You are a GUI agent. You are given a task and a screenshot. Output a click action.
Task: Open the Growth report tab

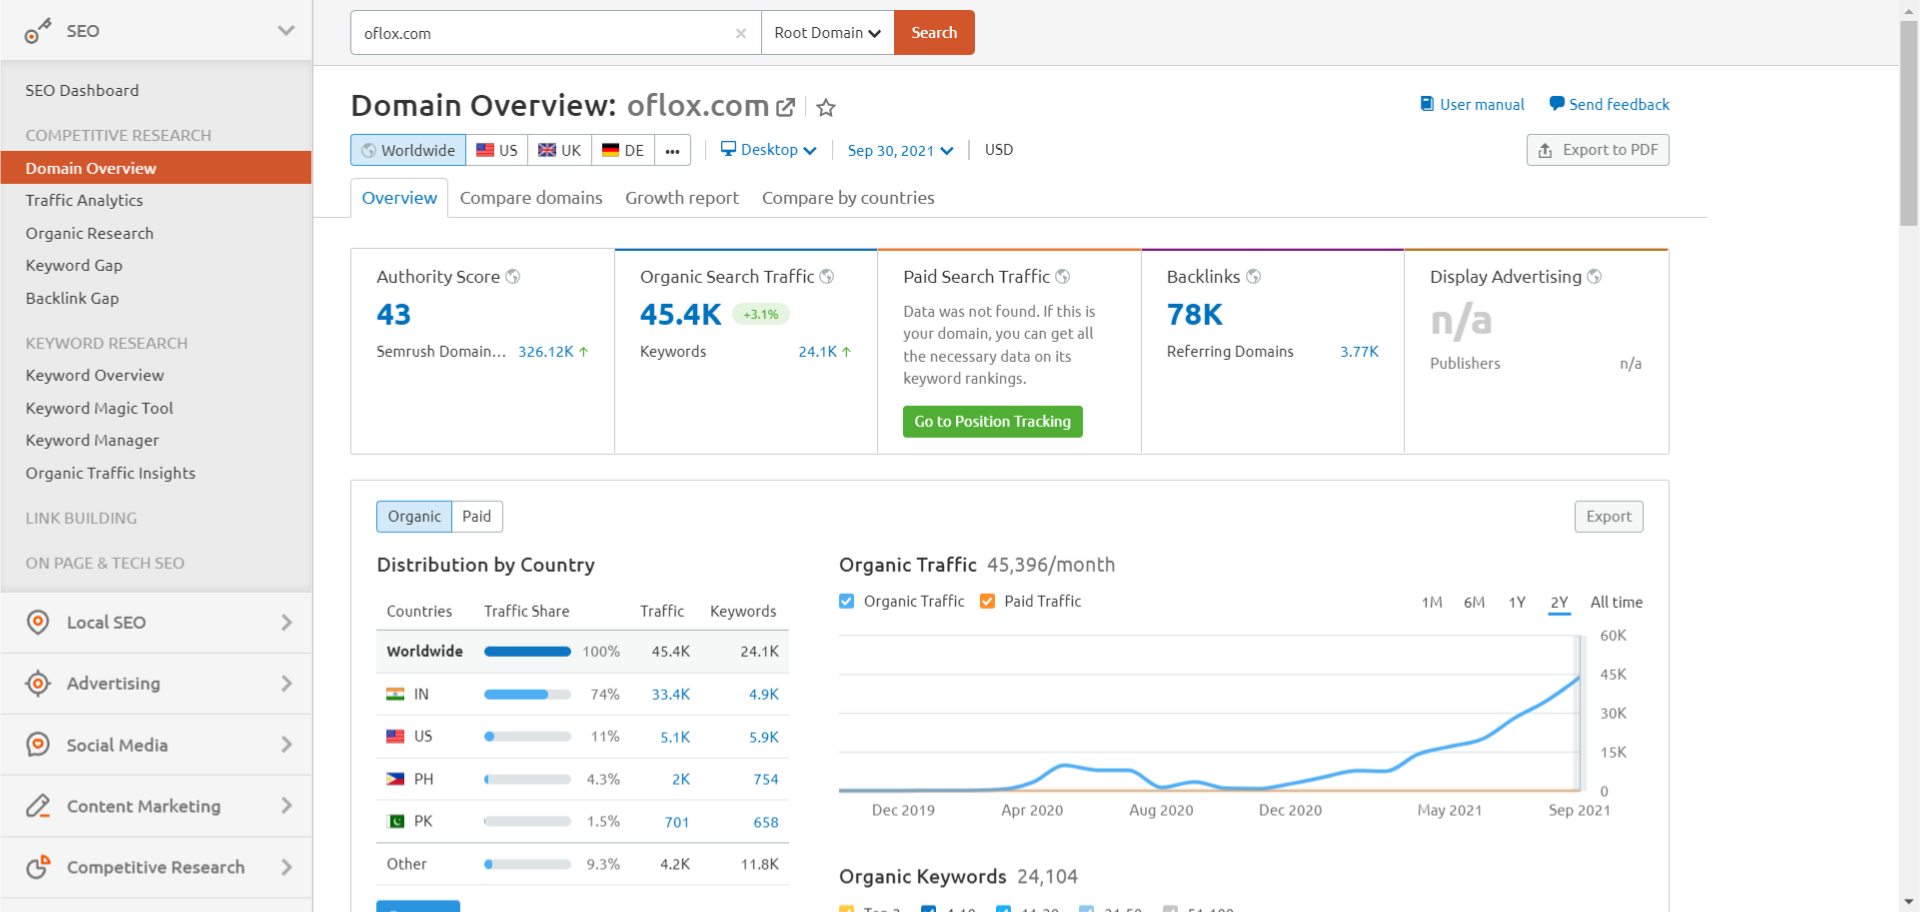[681, 197]
